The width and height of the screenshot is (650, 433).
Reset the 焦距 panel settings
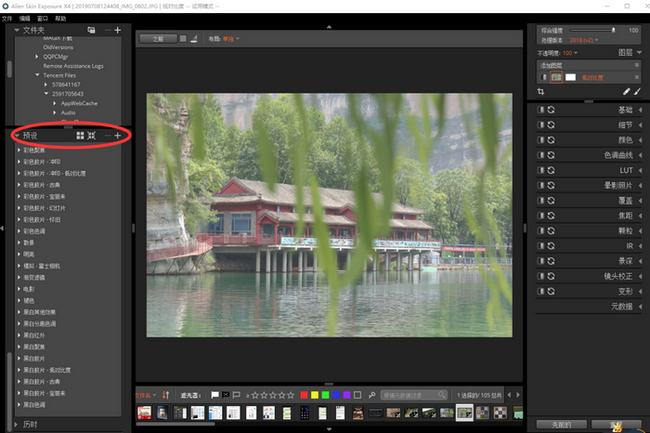click(x=551, y=215)
